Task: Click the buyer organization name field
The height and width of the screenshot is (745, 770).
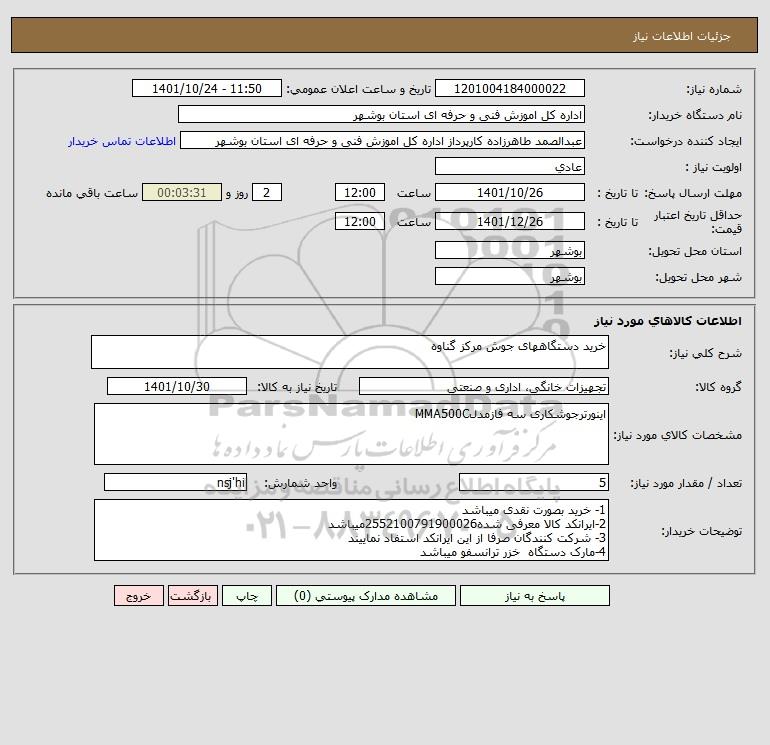Action: coord(381,114)
